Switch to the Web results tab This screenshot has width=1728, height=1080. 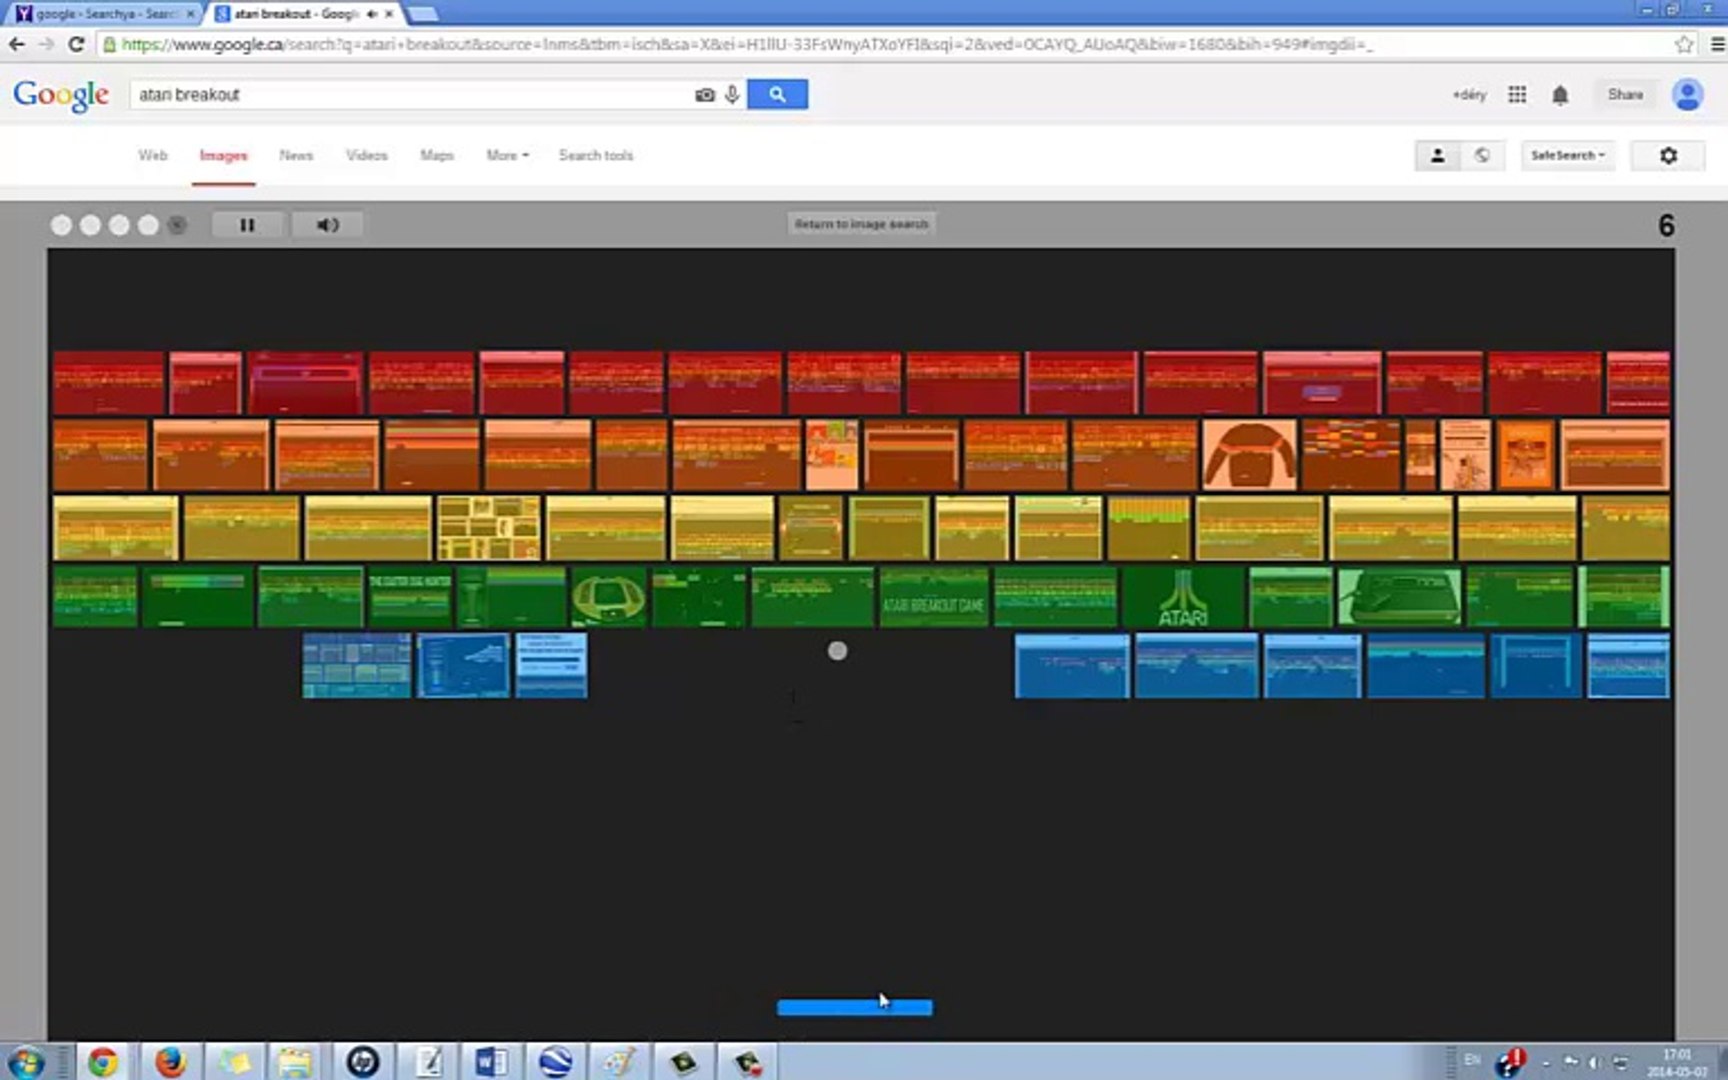pos(153,155)
